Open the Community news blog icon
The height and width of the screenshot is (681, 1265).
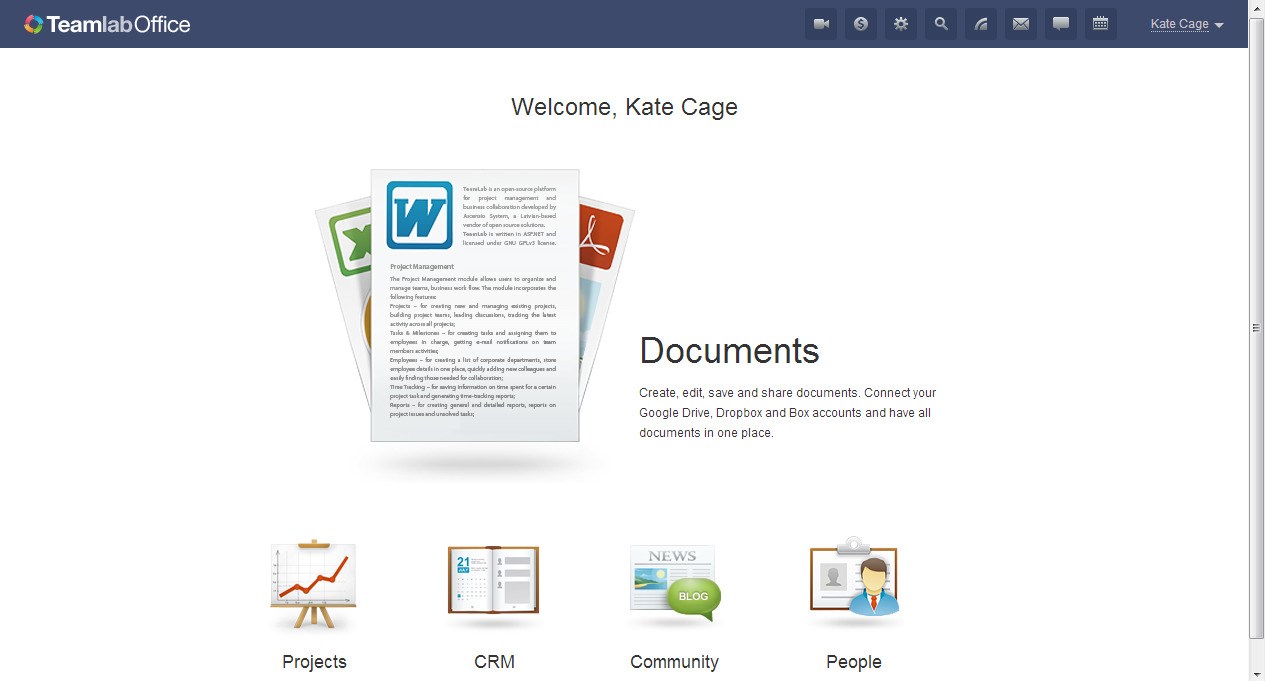point(675,584)
